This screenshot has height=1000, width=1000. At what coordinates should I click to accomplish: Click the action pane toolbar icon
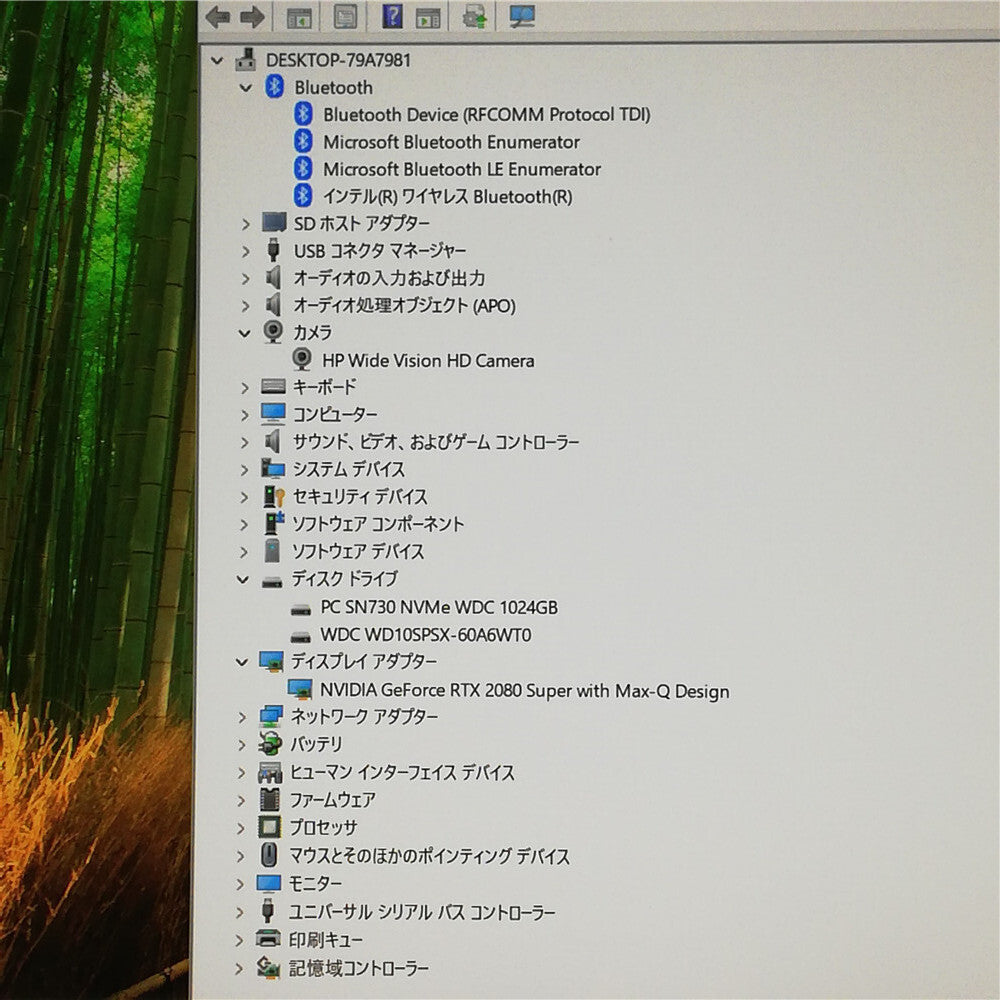[427, 18]
